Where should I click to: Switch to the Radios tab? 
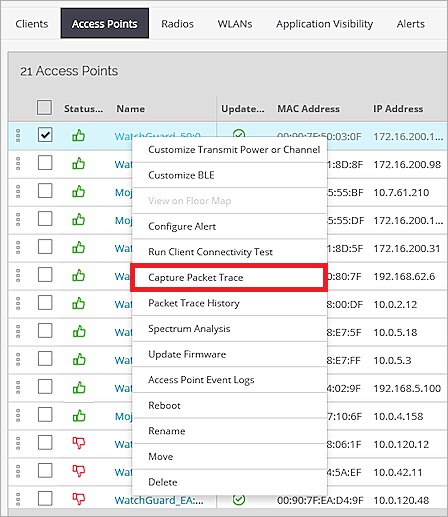[177, 24]
